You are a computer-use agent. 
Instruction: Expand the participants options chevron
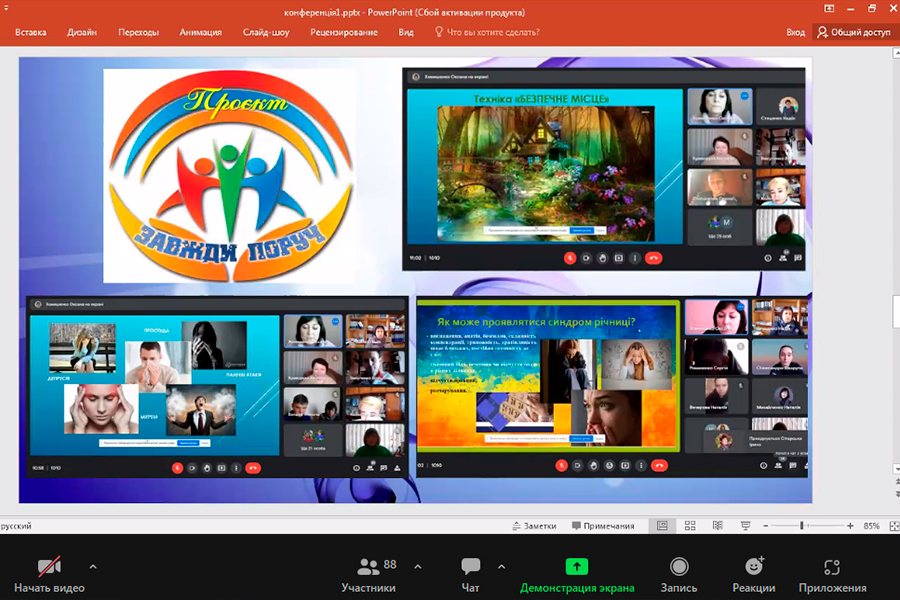[x=418, y=566]
